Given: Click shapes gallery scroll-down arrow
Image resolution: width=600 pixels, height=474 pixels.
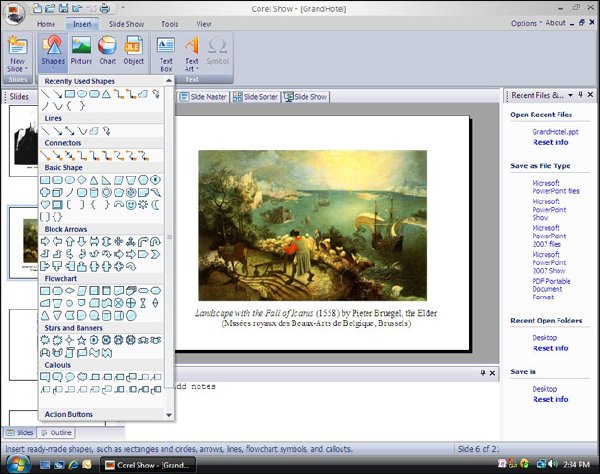Looking at the screenshot, I should point(169,415).
